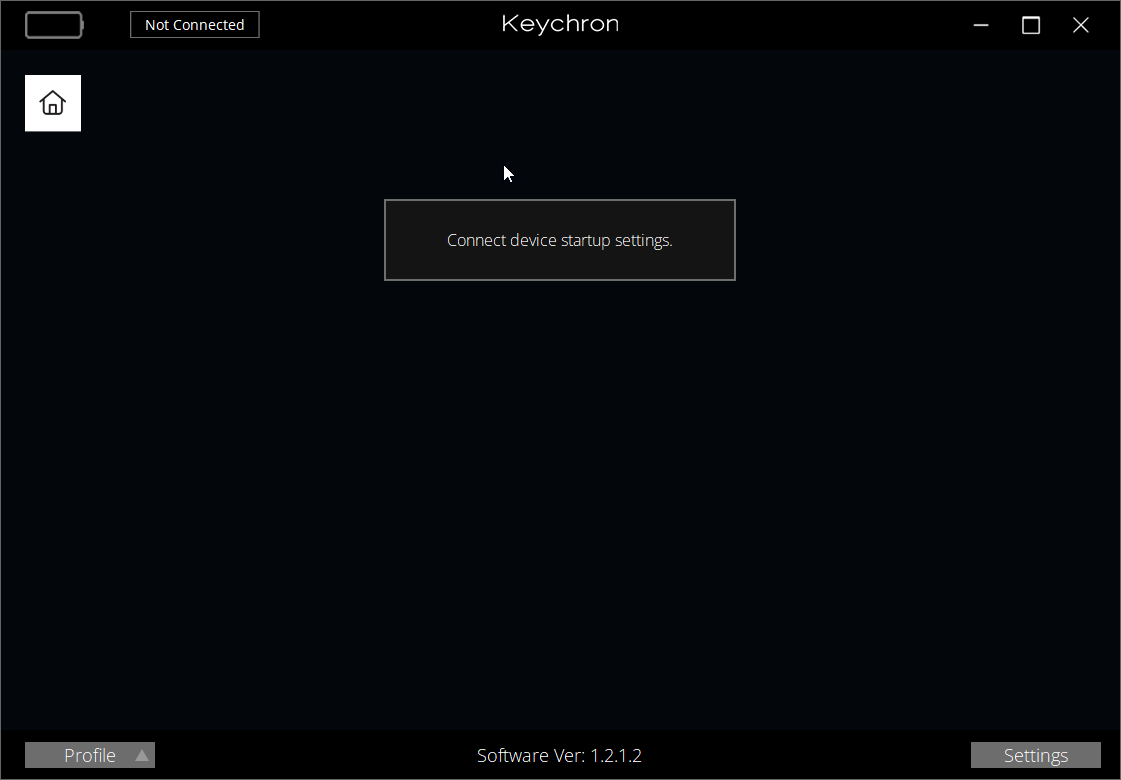
Task: Open the Profile selector at bottom left
Action: point(90,755)
